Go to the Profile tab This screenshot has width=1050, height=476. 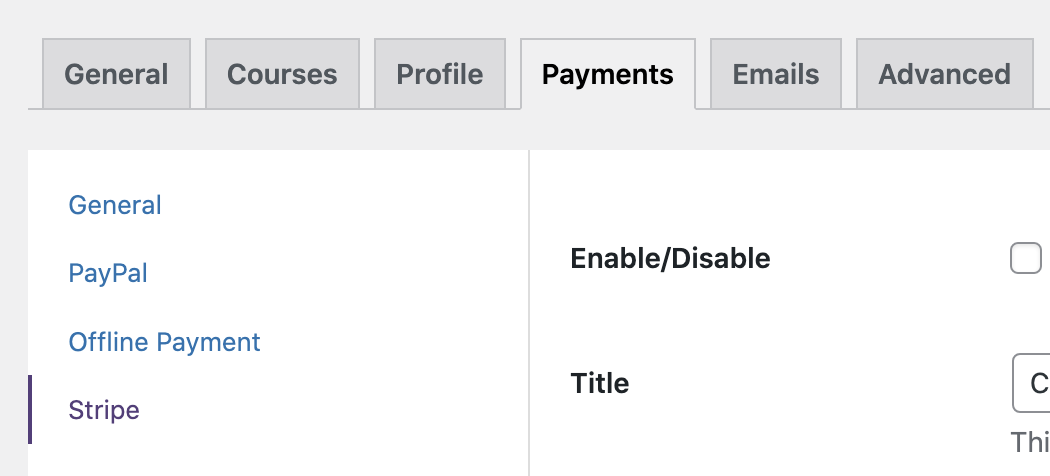click(440, 74)
